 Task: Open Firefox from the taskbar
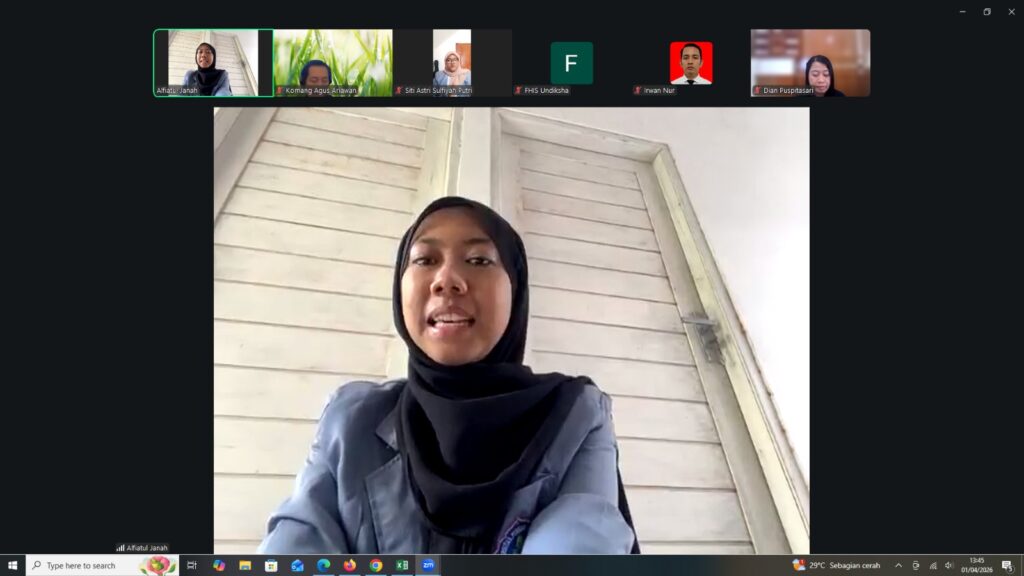(349, 565)
